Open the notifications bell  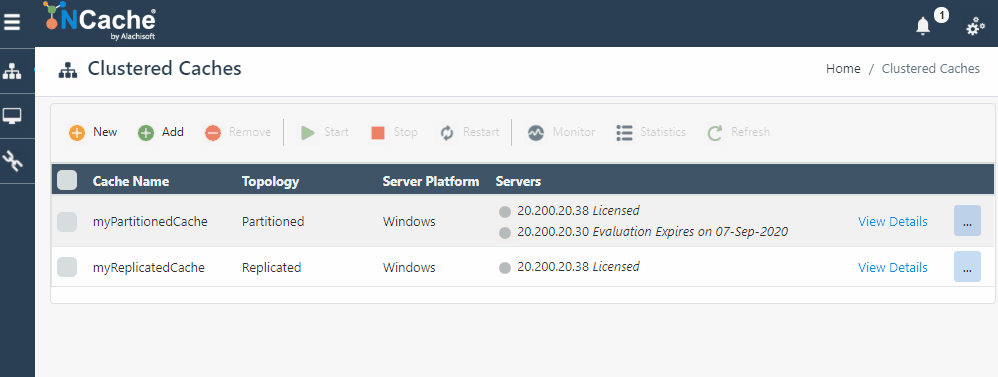pyautogui.click(x=923, y=27)
